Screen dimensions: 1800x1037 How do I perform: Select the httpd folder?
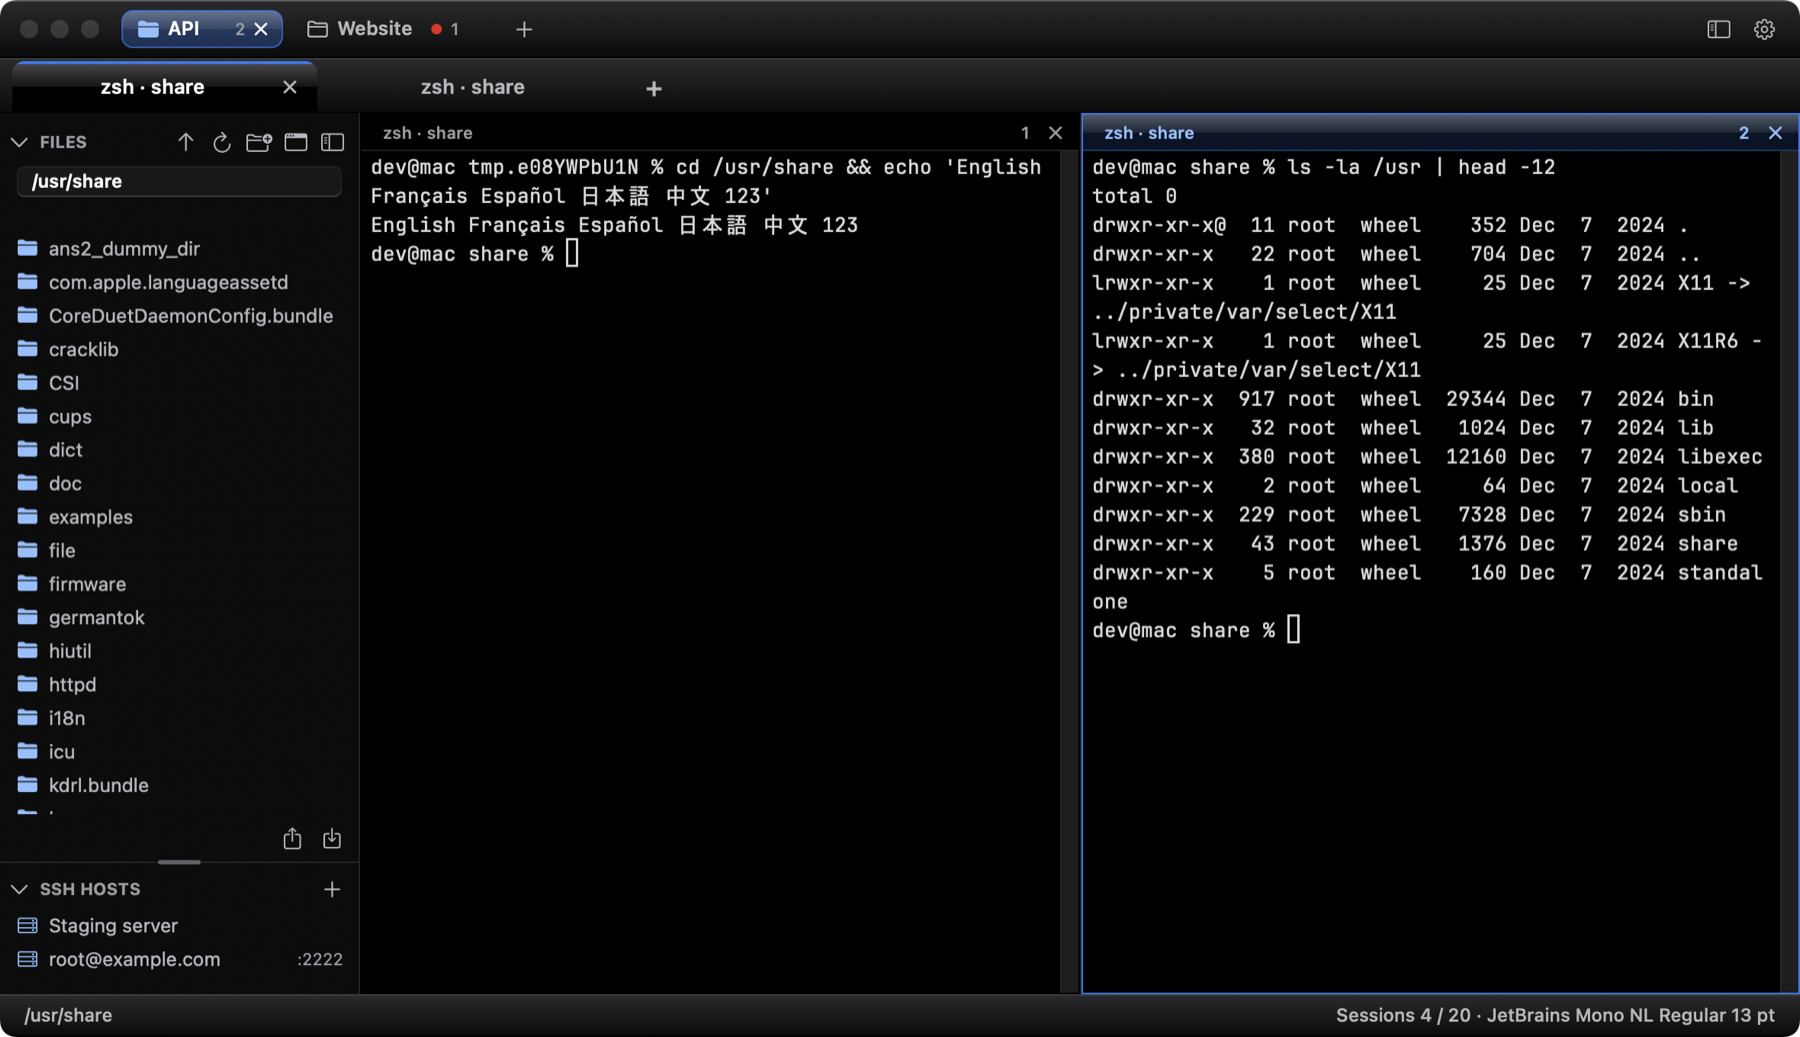[179, 684]
